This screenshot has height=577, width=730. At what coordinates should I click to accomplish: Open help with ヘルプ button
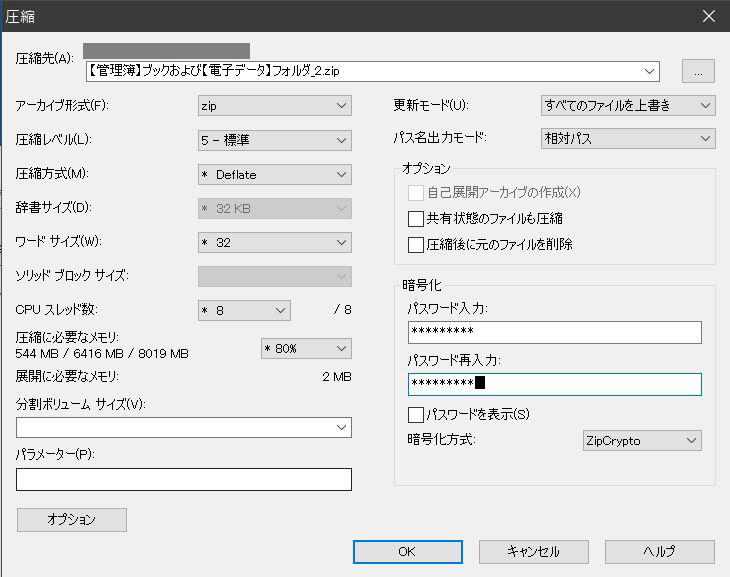tap(659, 551)
